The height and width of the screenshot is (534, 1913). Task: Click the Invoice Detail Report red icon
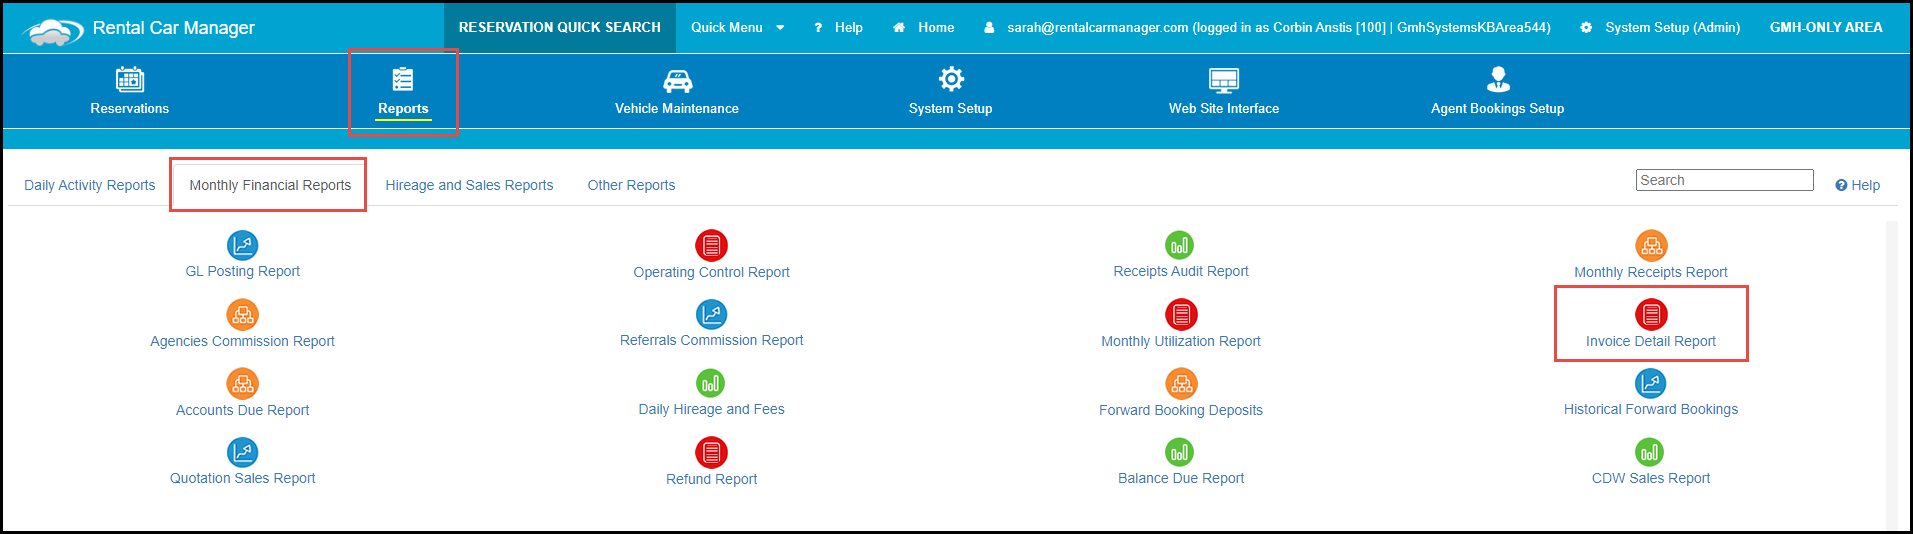(1651, 315)
